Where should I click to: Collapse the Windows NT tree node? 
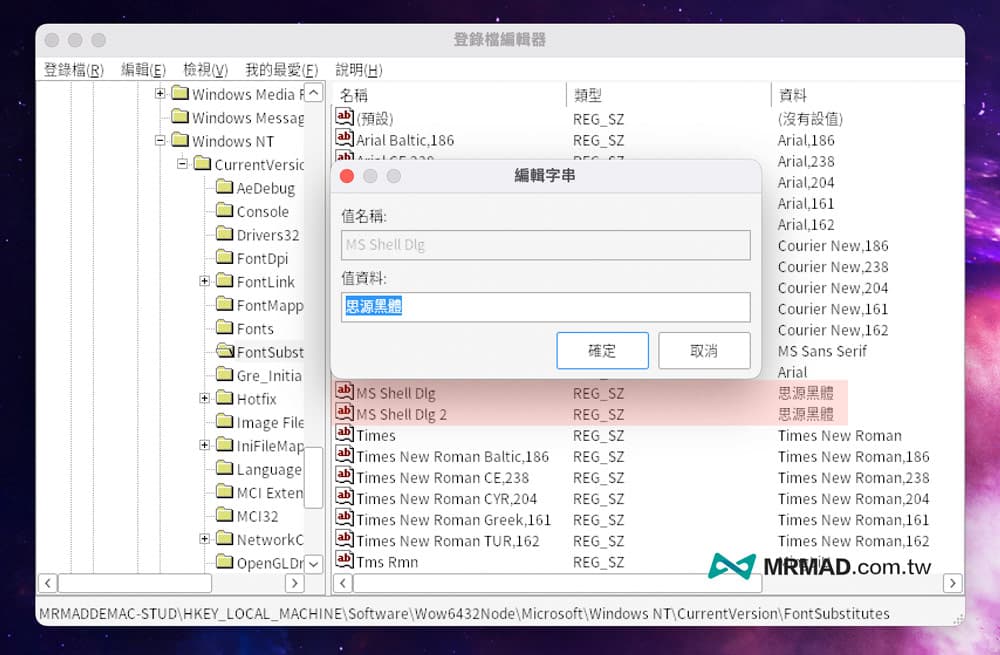click(160, 141)
